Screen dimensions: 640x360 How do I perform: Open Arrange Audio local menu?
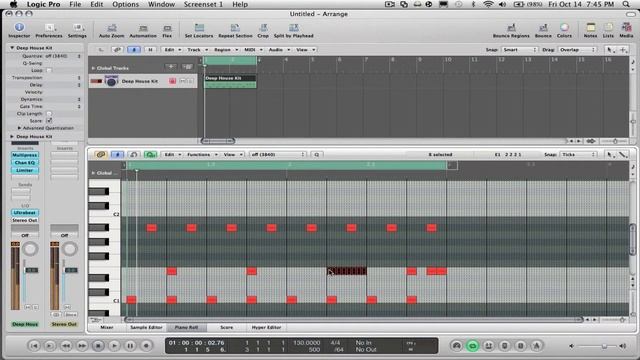tap(279, 50)
